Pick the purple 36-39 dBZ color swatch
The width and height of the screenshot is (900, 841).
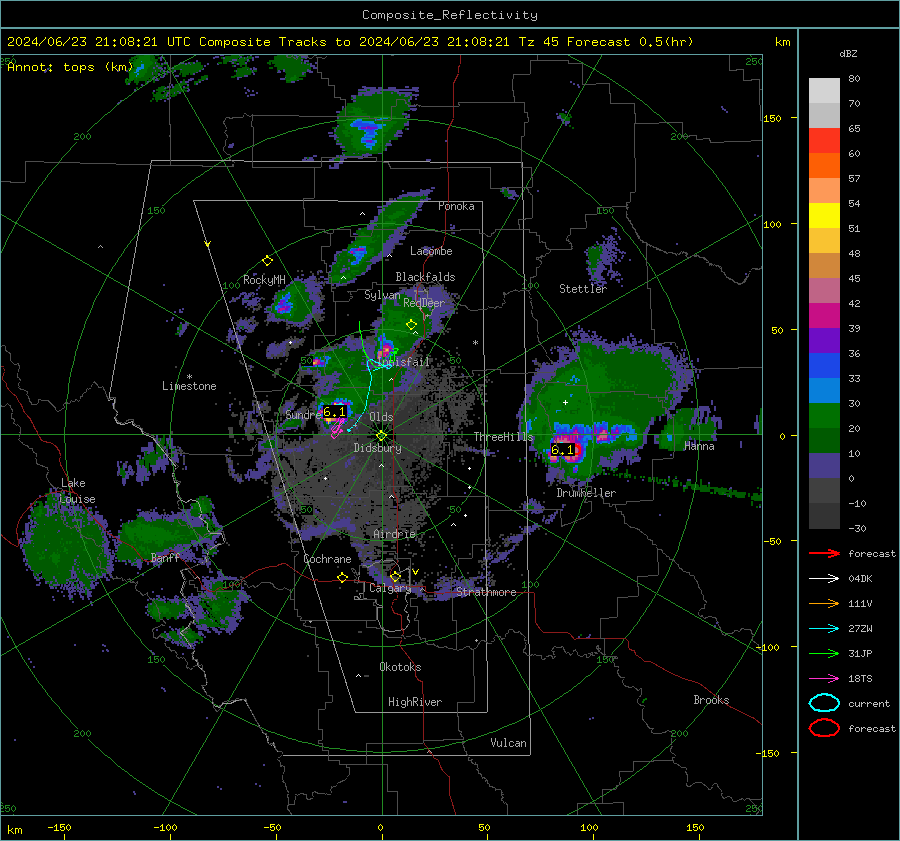[824, 340]
